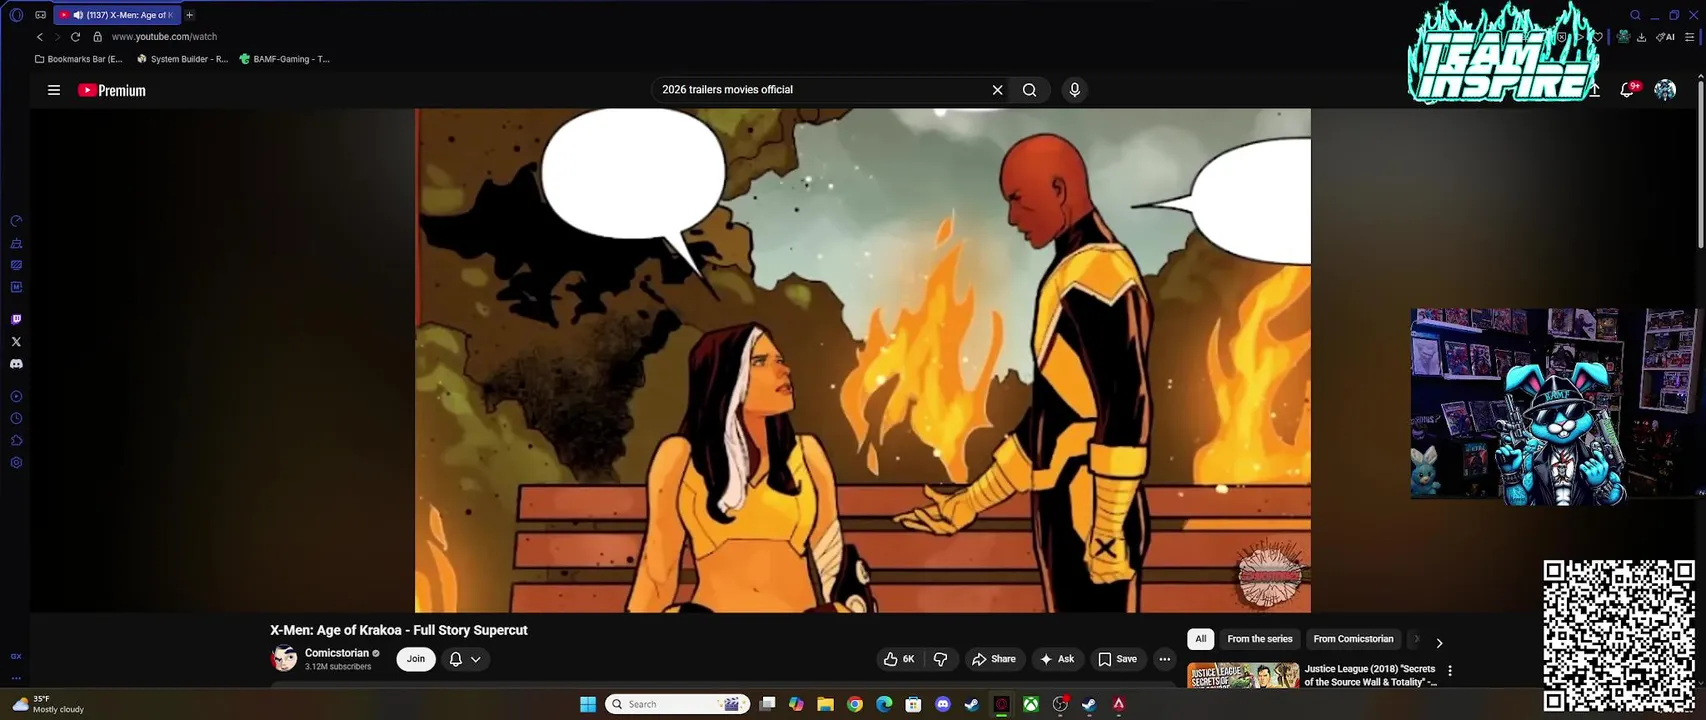Select the From Comicstorian chip
Image resolution: width=1706 pixels, height=720 pixels.
[1353, 639]
